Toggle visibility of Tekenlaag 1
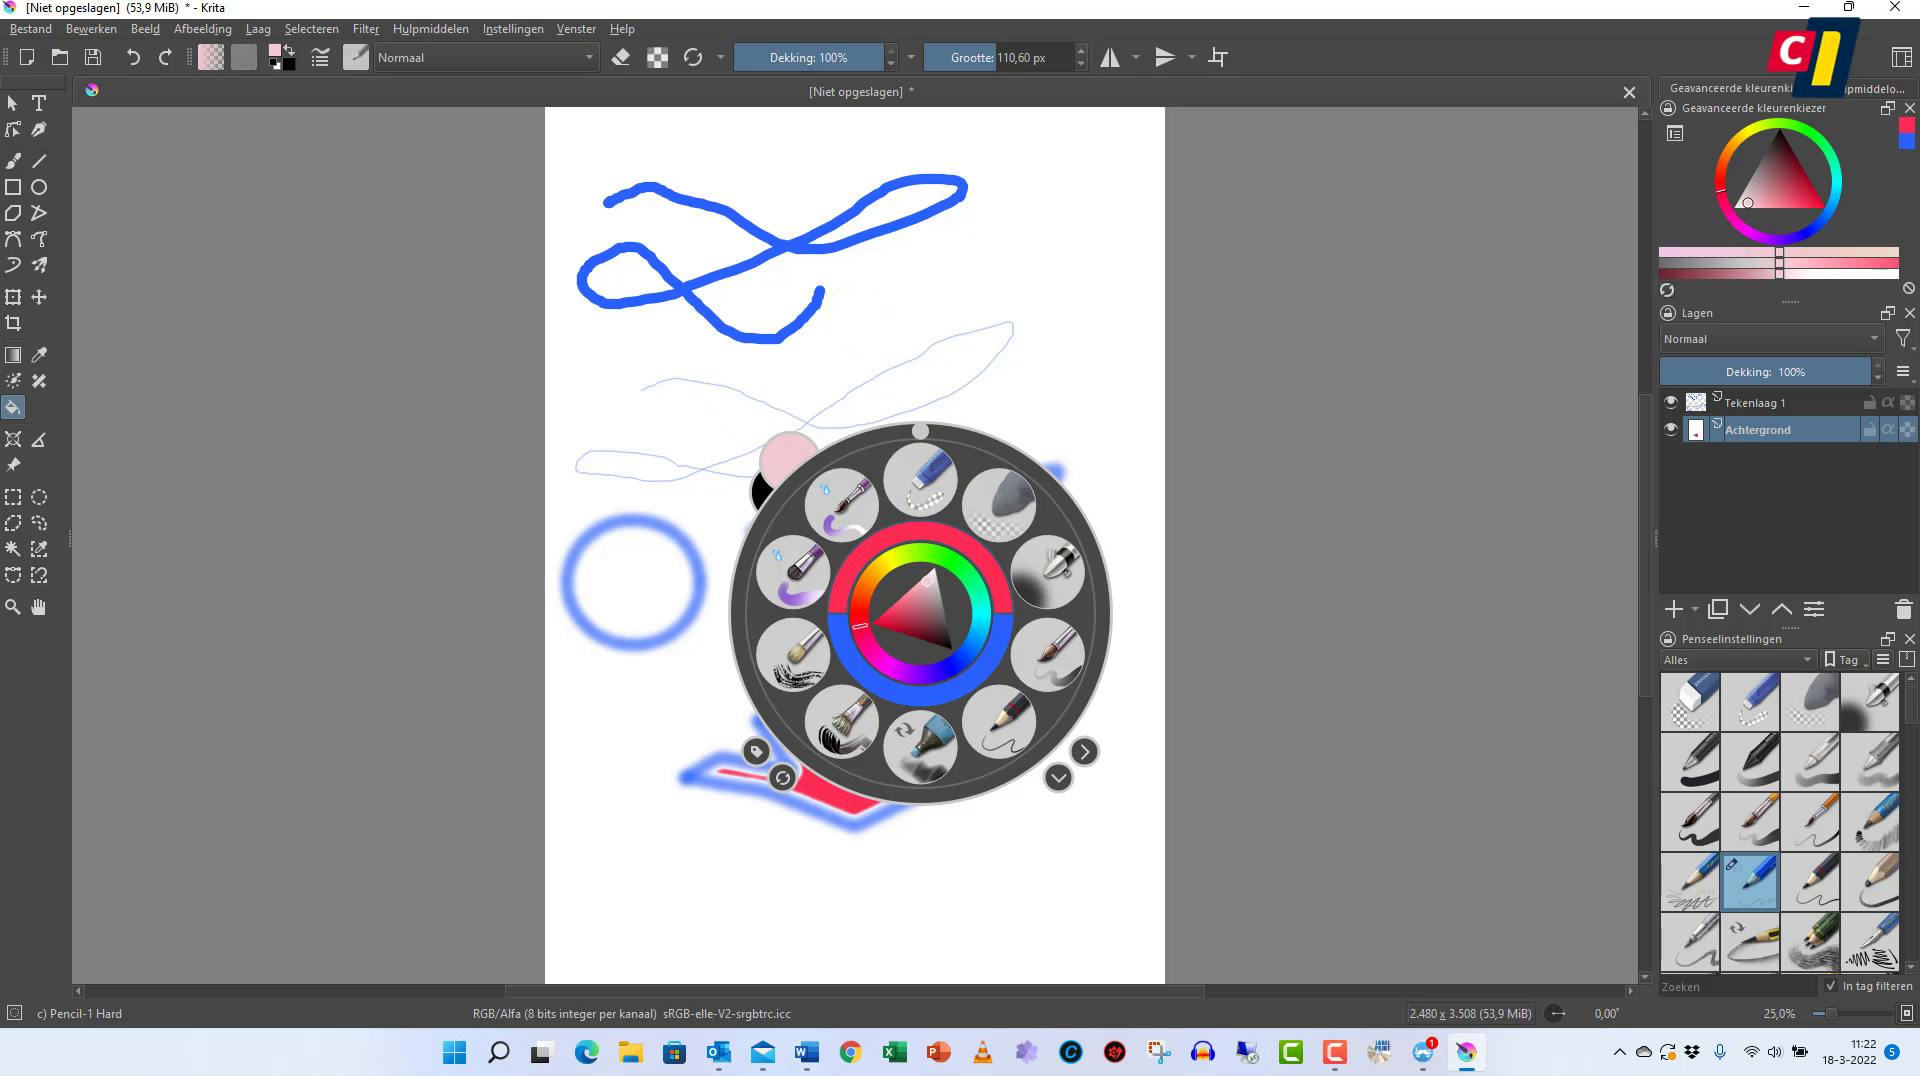 pos(1670,402)
